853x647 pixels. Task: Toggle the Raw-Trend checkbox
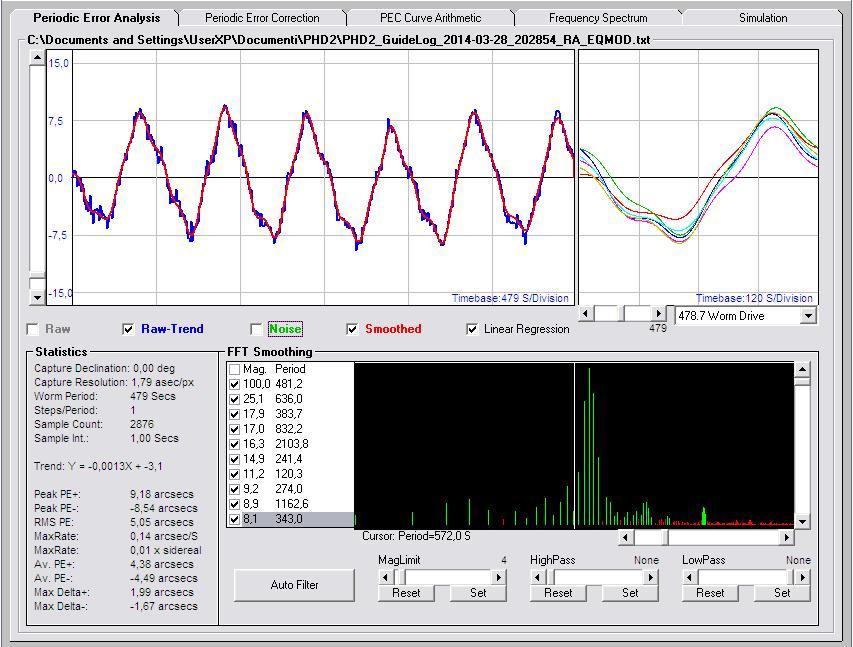click(128, 329)
